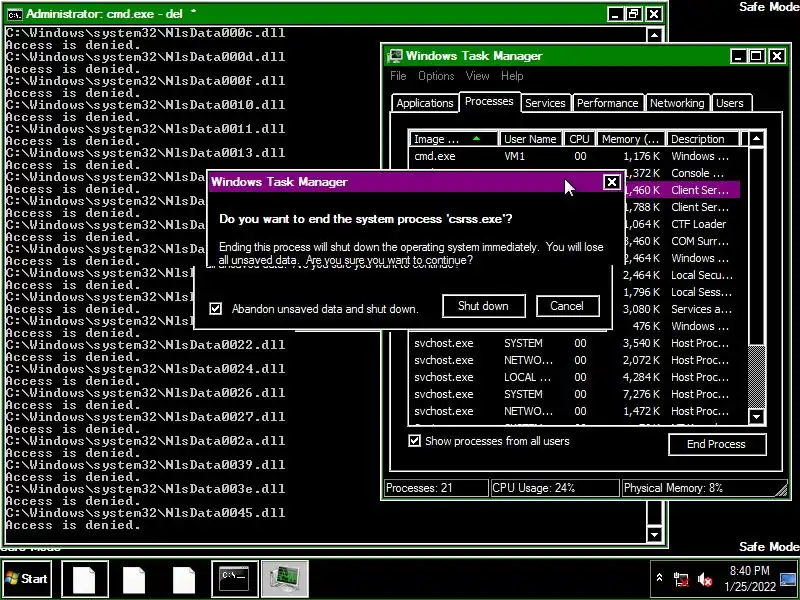The image size is (800, 600).
Task: Select the svchost.exe row using 1,472 K
Action: [574, 411]
